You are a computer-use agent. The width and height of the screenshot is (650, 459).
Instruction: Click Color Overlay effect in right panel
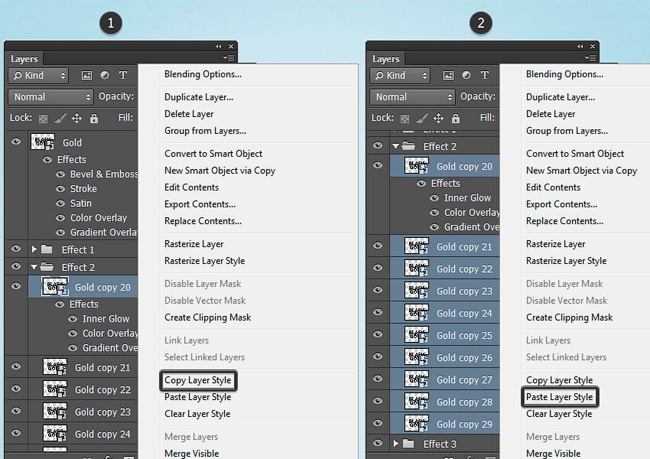(472, 213)
